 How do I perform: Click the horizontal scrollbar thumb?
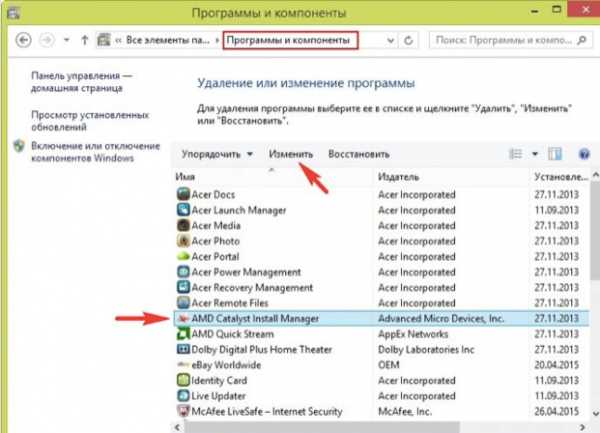pyautogui.click(x=322, y=426)
